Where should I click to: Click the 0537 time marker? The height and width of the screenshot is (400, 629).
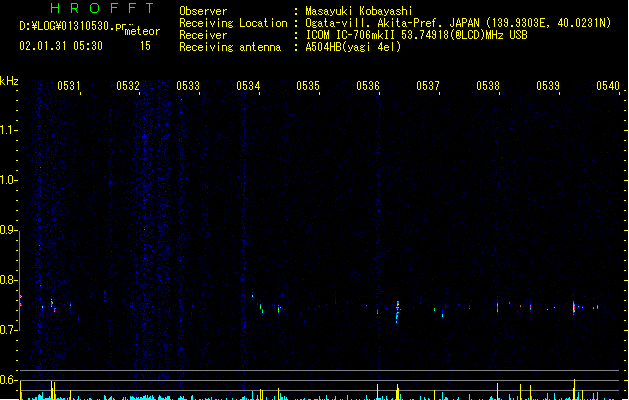(428, 85)
